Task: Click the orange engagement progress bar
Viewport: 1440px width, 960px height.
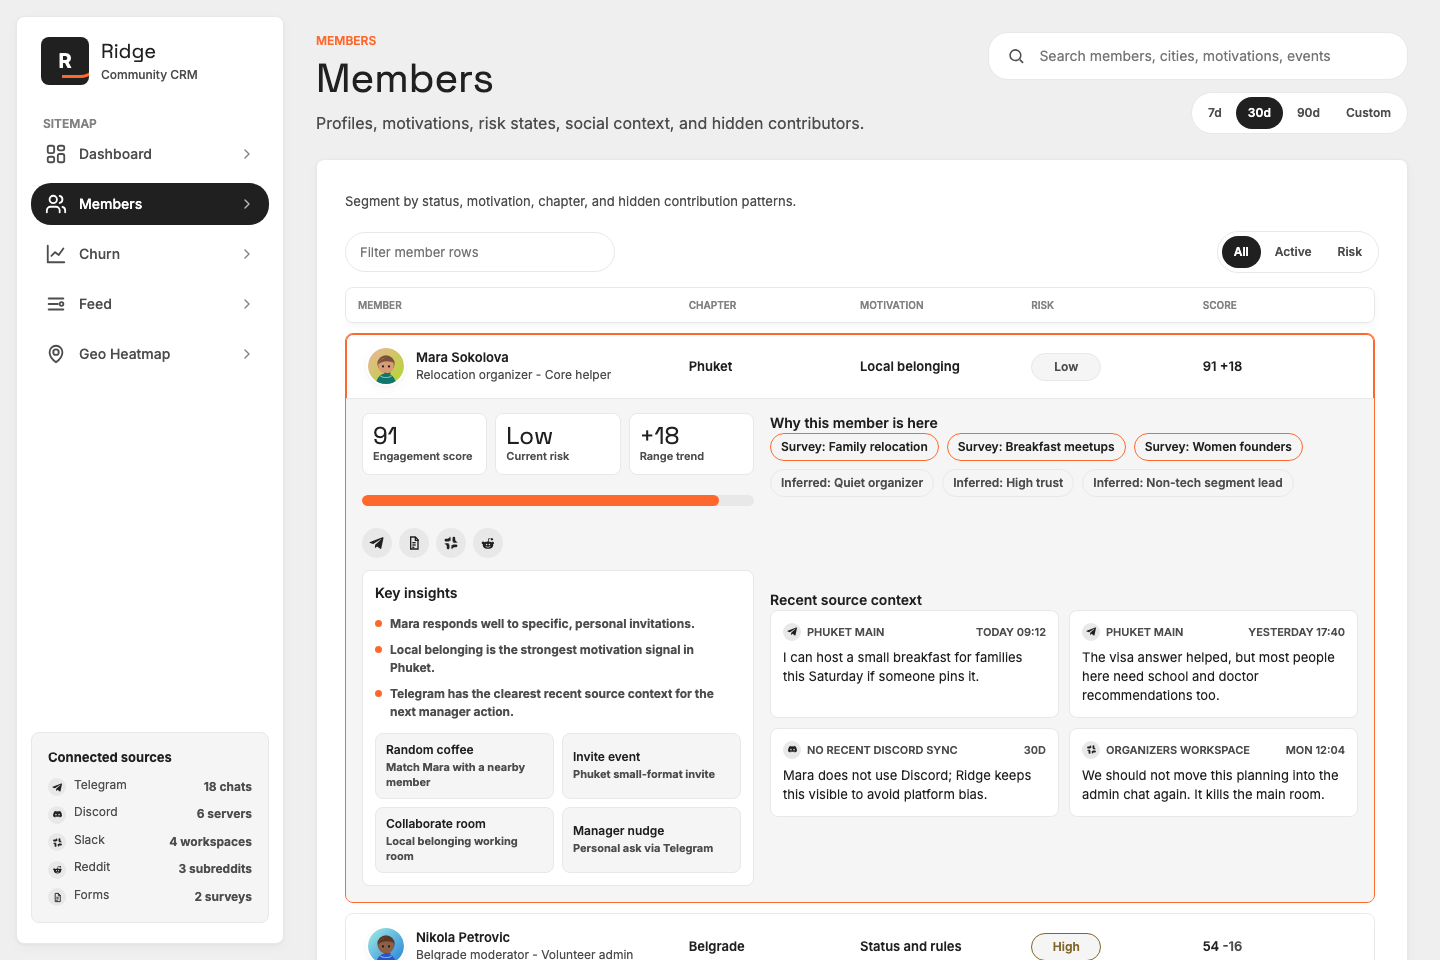Action: pyautogui.click(x=540, y=500)
